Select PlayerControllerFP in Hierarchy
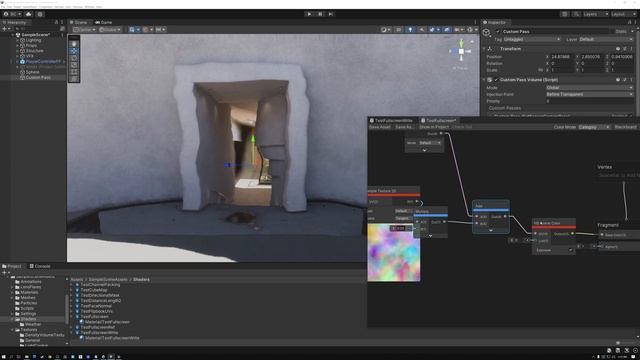 [x=43, y=62]
